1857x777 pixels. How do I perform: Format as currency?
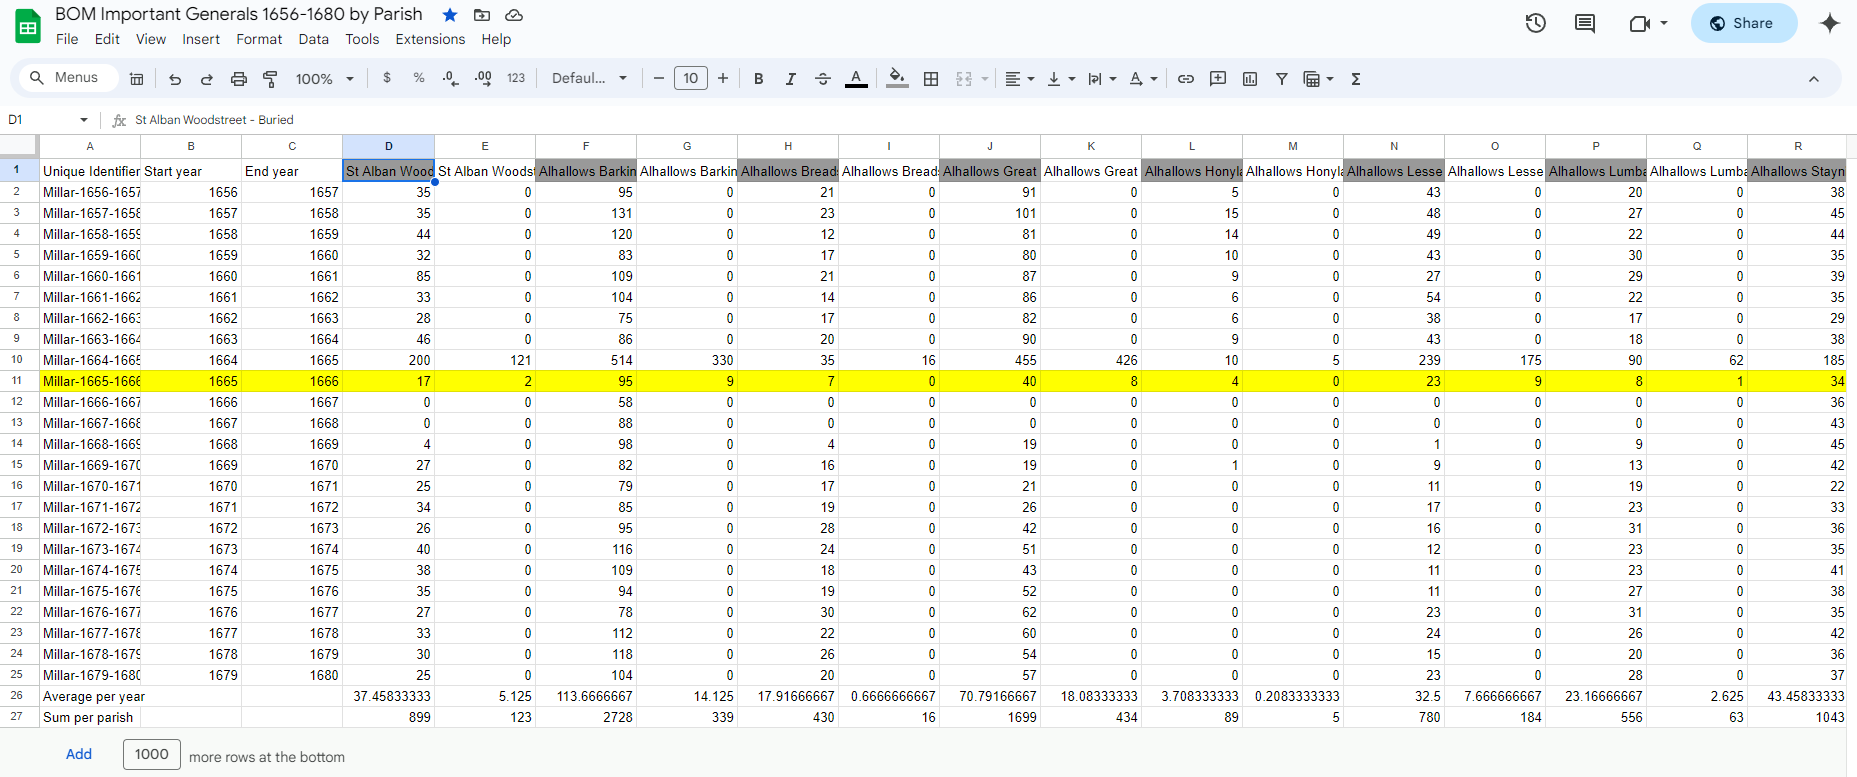tap(387, 78)
